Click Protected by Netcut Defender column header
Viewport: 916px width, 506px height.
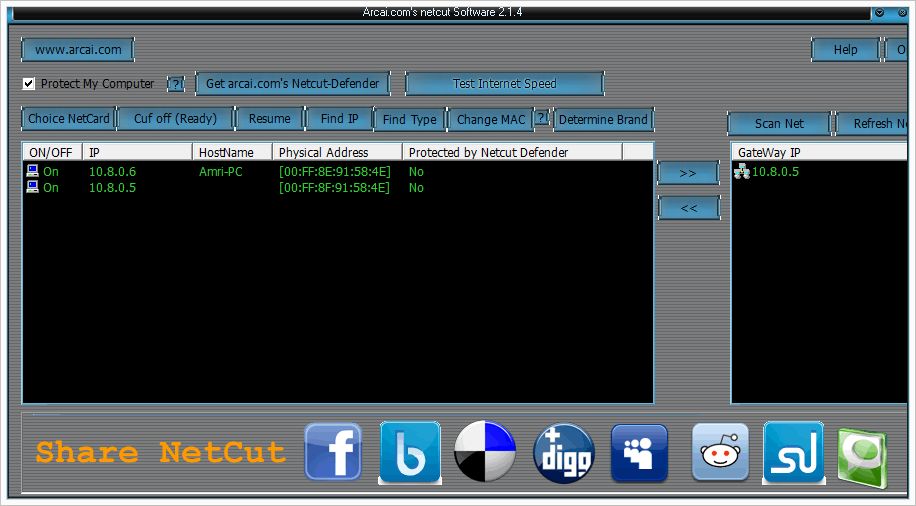tap(512, 152)
